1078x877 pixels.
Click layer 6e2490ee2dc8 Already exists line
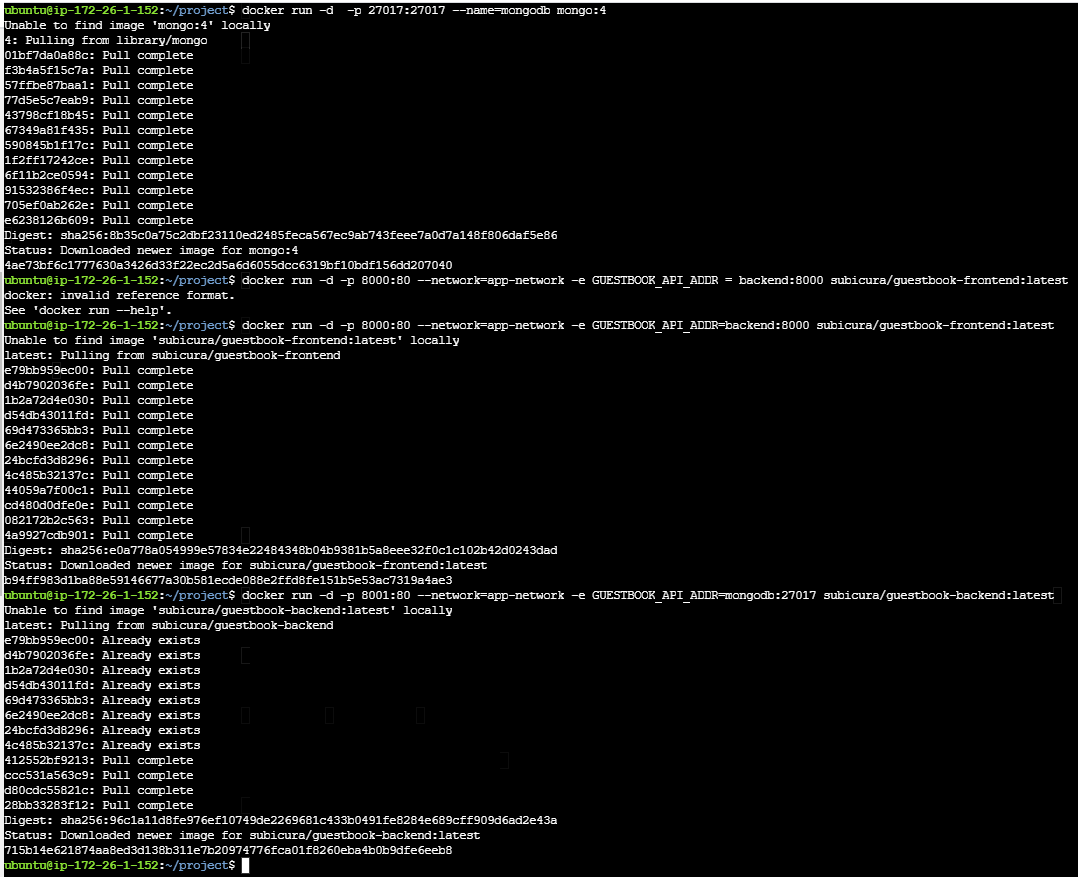[102, 715]
